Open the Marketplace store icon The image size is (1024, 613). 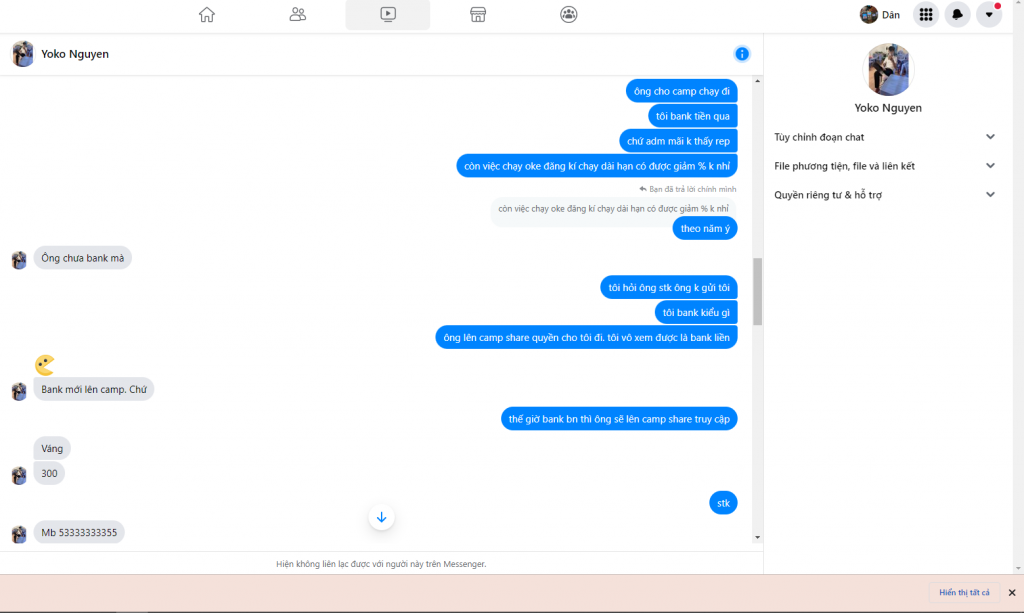pyautogui.click(x=478, y=14)
